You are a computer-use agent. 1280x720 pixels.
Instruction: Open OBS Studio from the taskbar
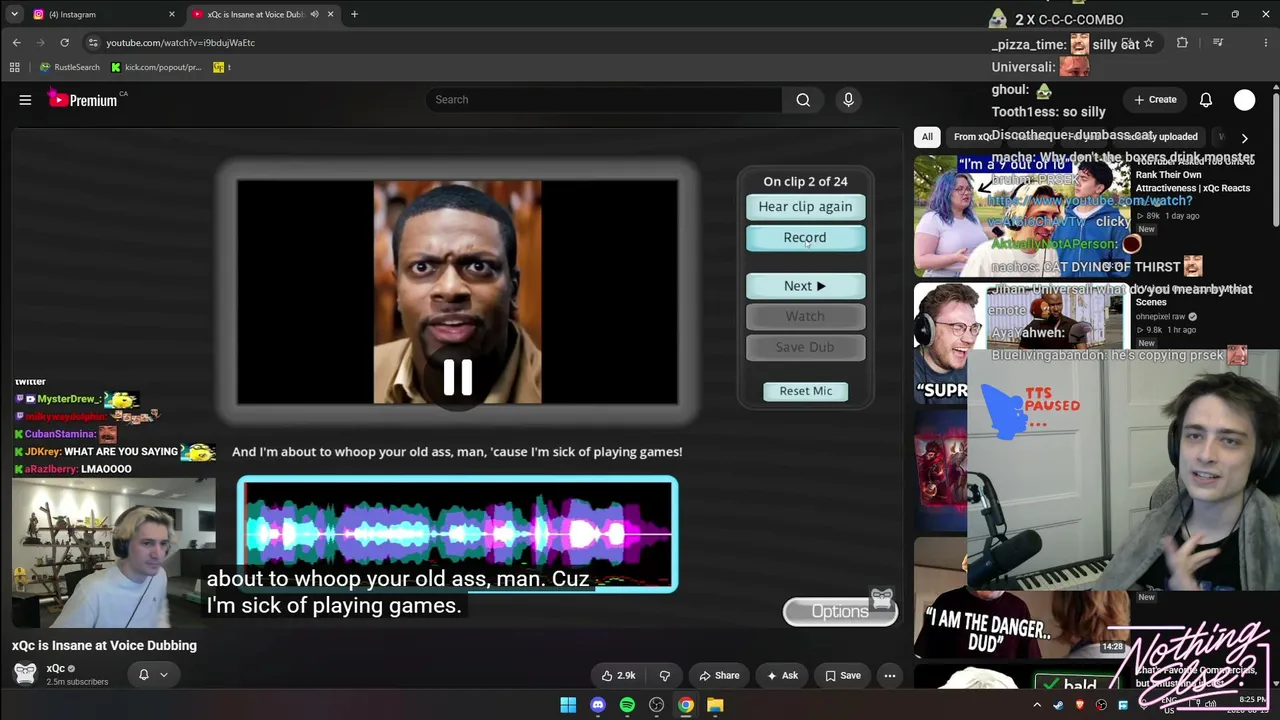656,705
